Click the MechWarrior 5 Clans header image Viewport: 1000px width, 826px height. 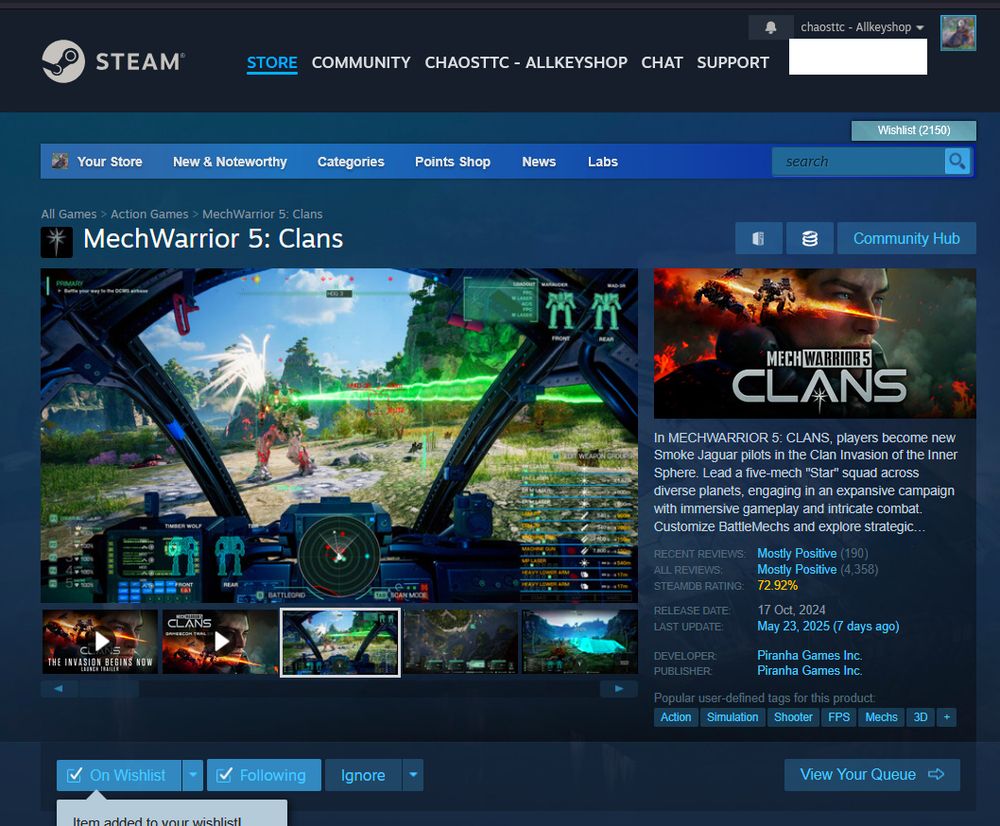[814, 343]
